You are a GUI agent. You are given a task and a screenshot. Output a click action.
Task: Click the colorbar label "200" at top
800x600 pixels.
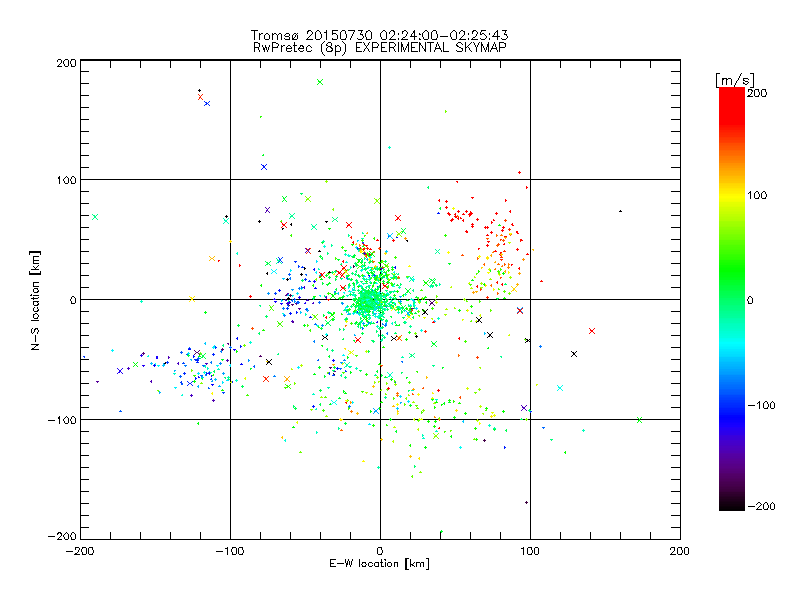tap(757, 93)
